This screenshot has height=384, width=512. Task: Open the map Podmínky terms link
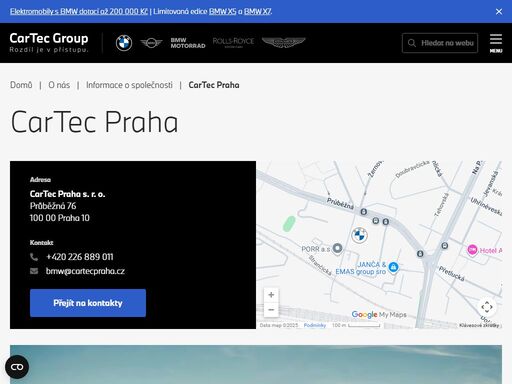click(x=315, y=325)
